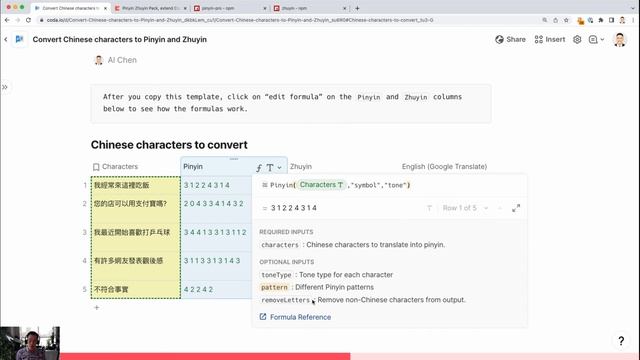Click the browser profile avatar icon

(x=622, y=20)
